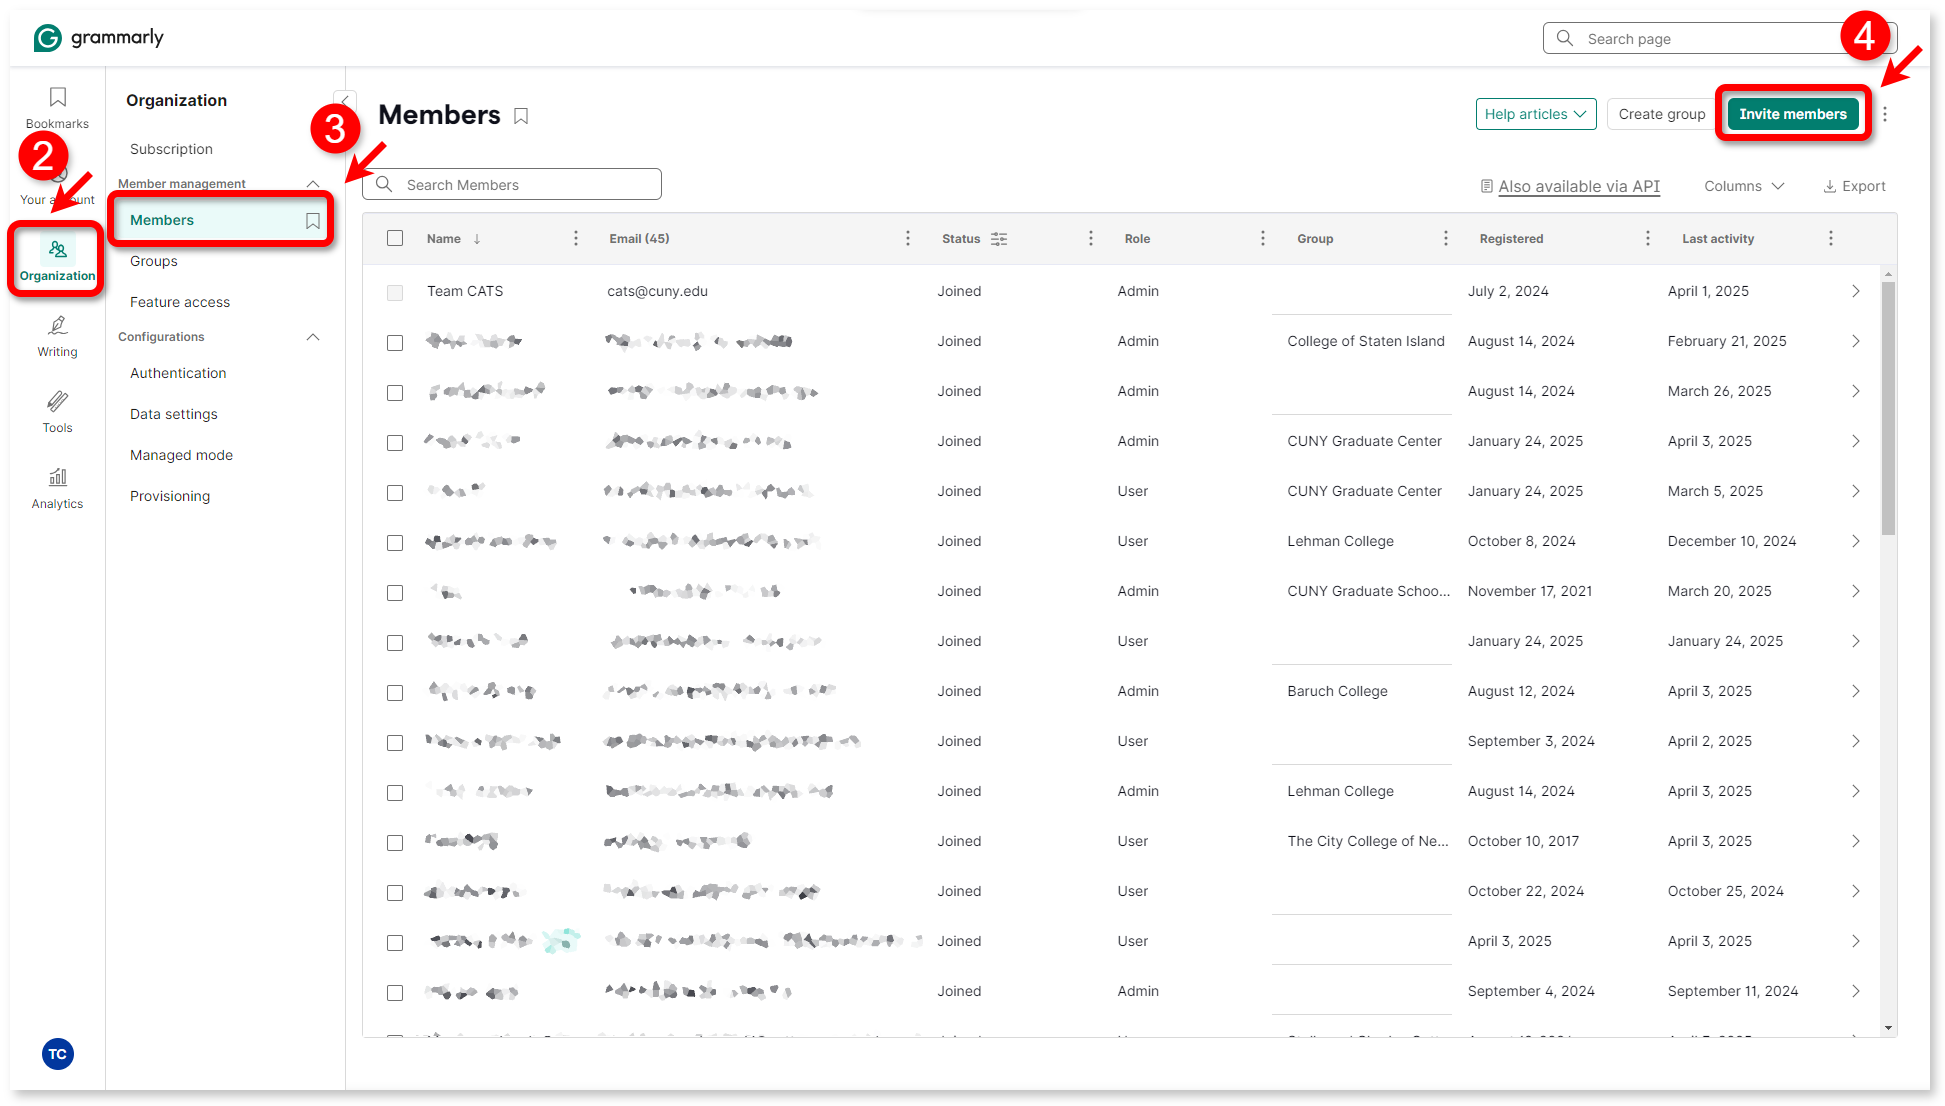Click bookmark icon in Members menu item
Viewport: 1945px width, 1106px height.
(313, 221)
